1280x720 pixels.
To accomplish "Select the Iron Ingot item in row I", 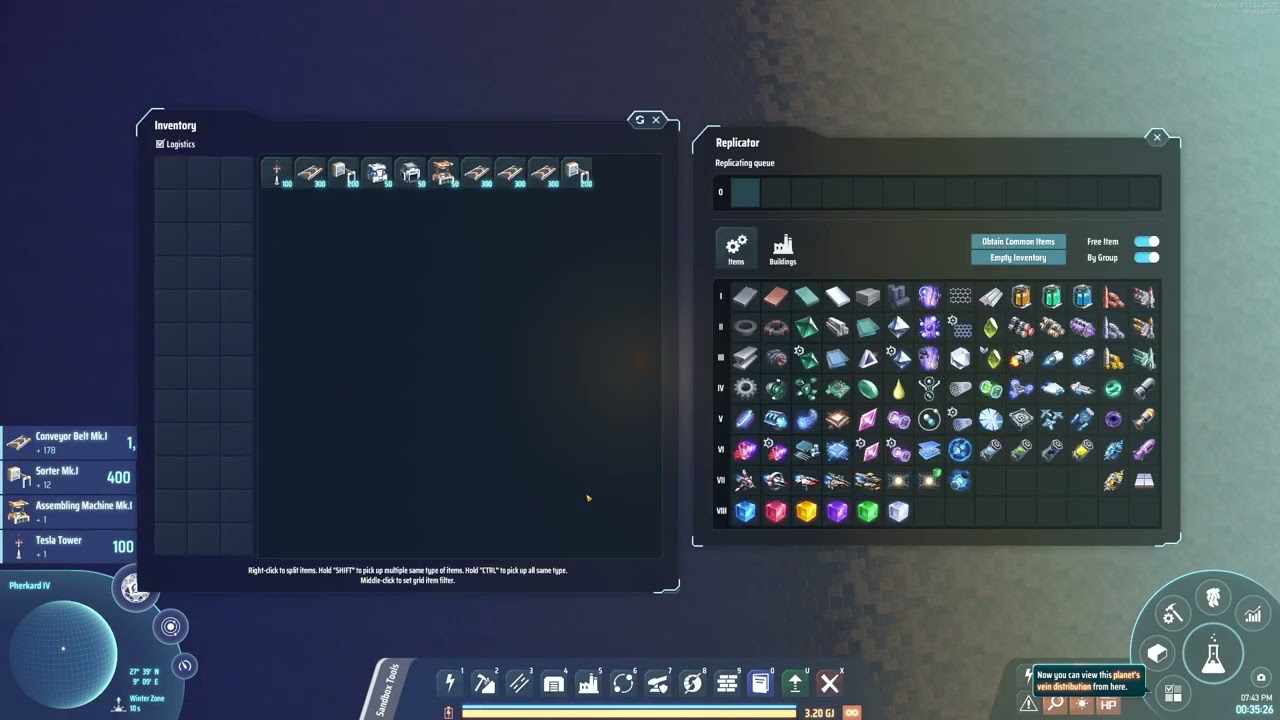I will [x=745, y=296].
